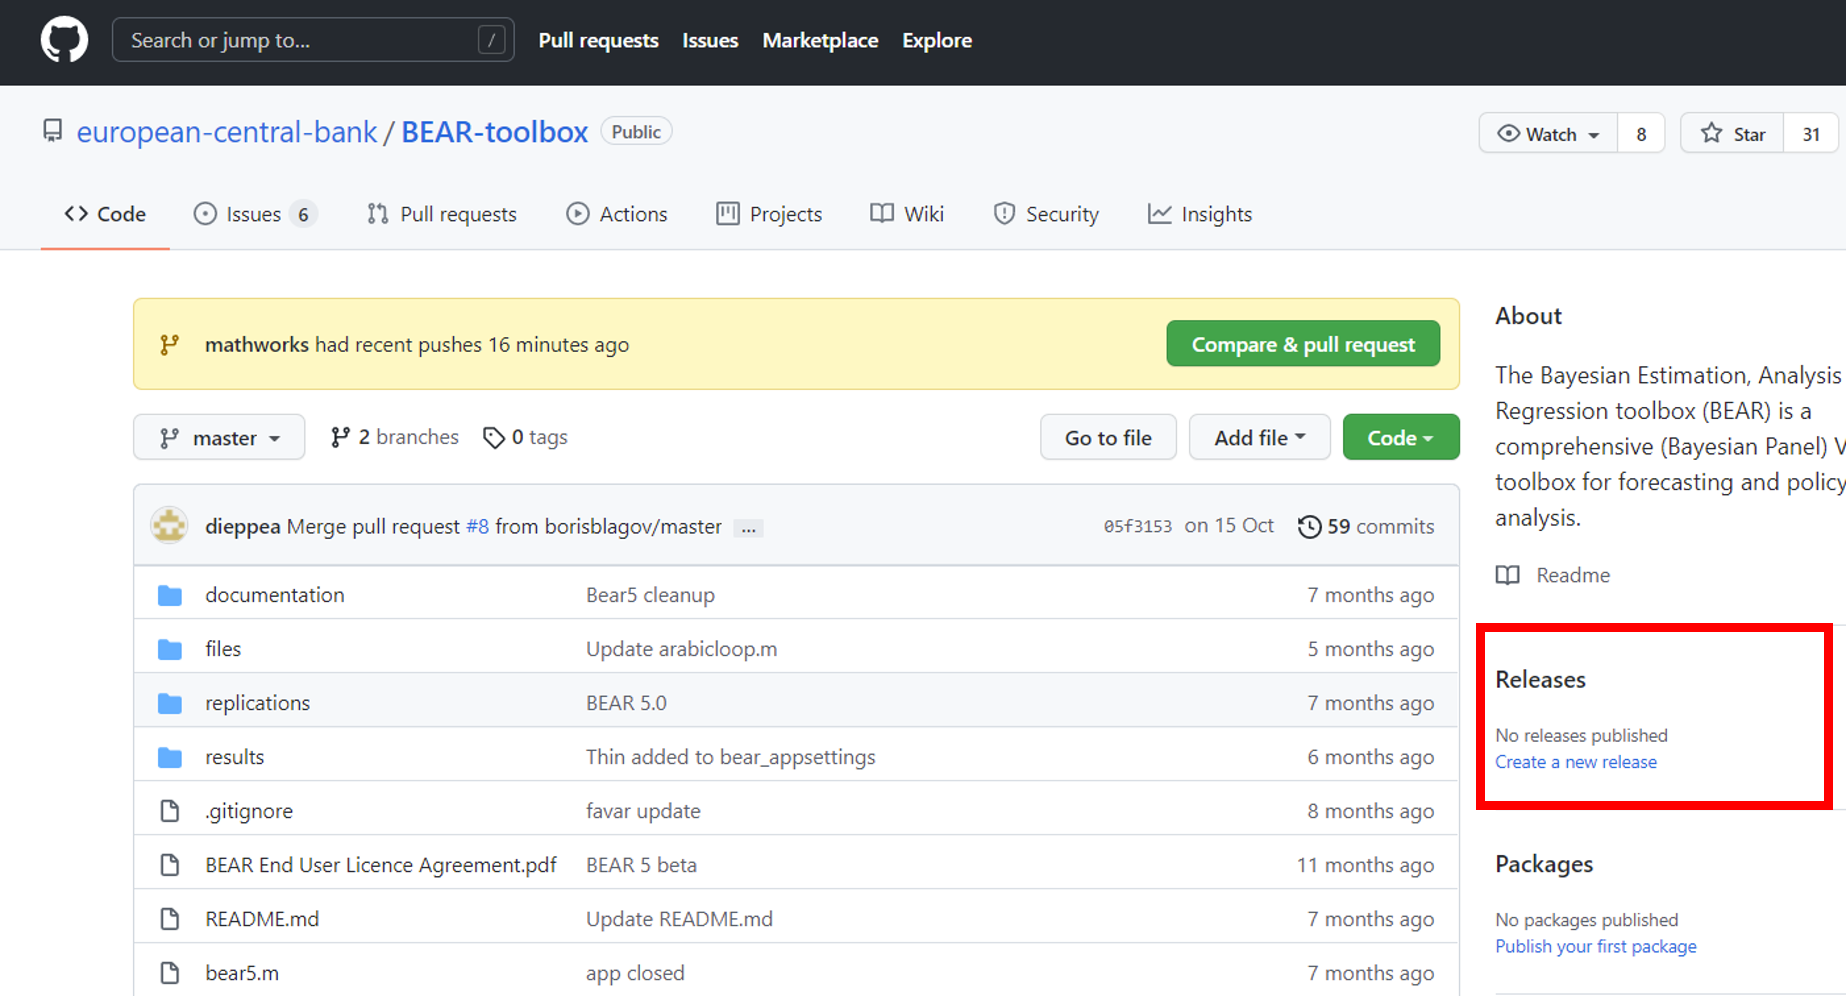Click the file icon beside README.md

[170, 919]
